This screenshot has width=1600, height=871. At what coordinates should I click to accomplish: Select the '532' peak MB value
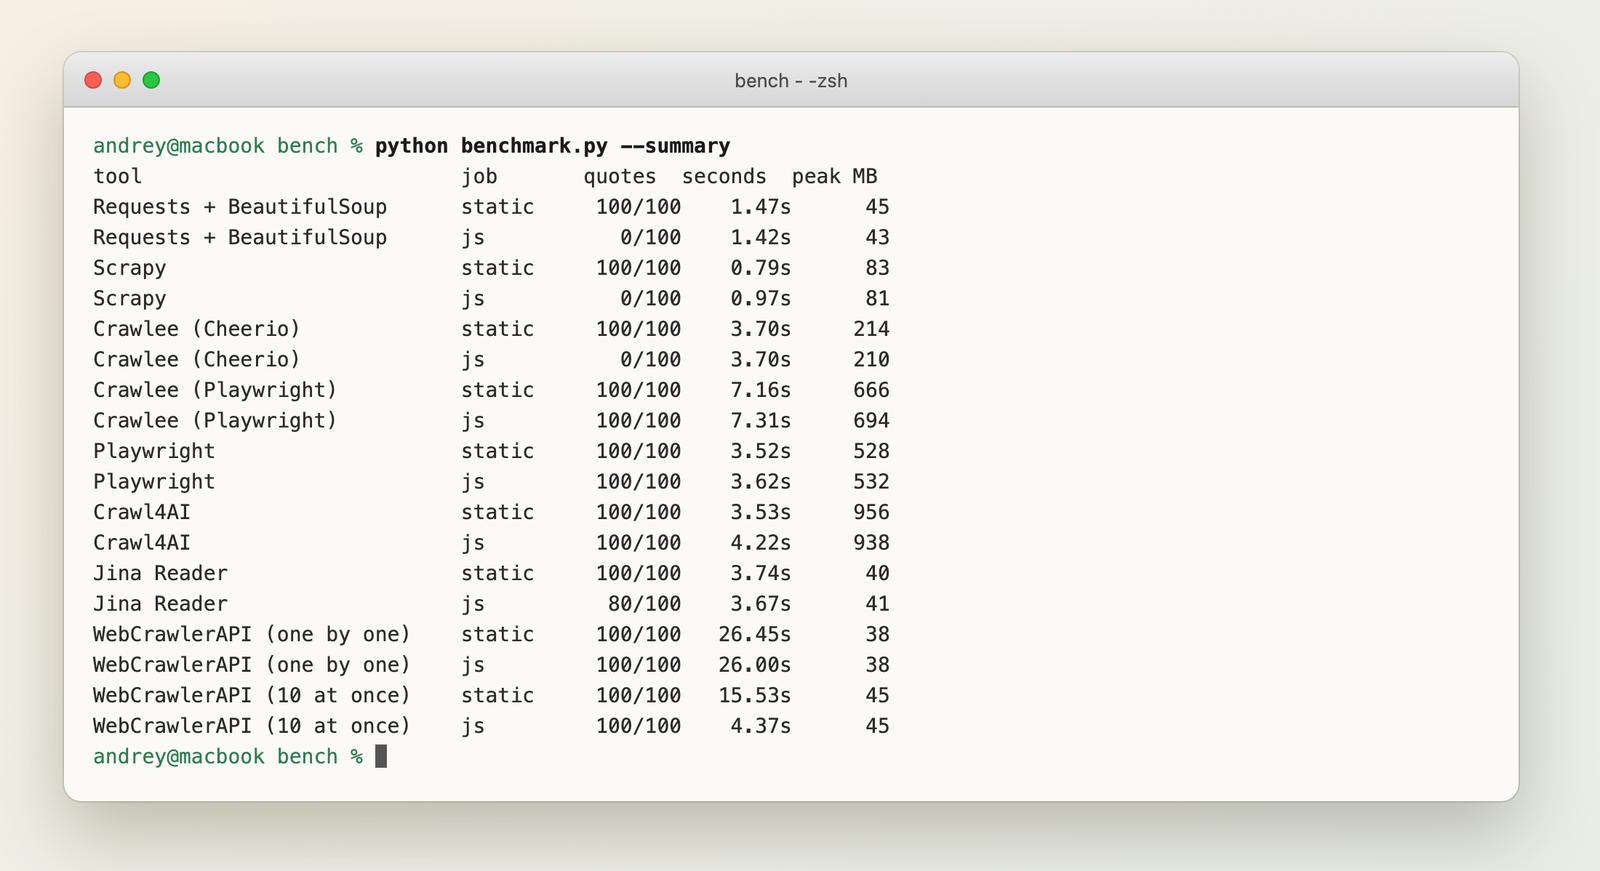pos(871,482)
